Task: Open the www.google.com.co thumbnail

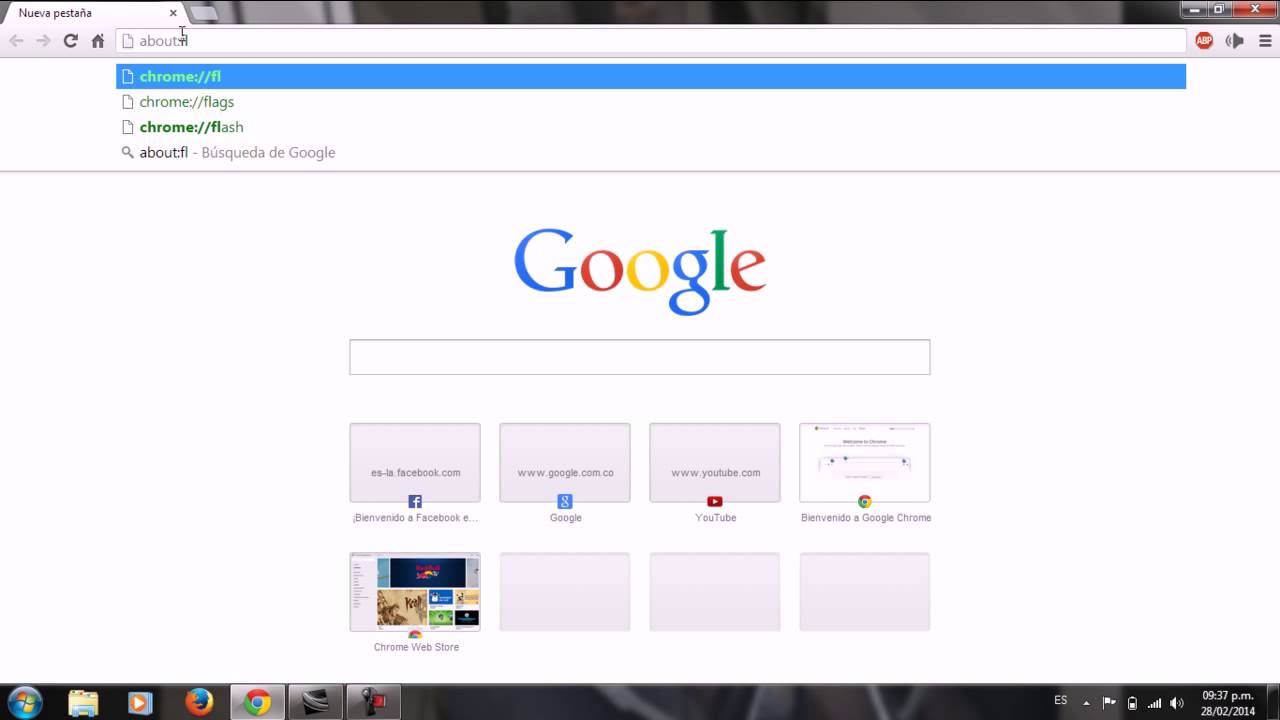Action: [565, 462]
